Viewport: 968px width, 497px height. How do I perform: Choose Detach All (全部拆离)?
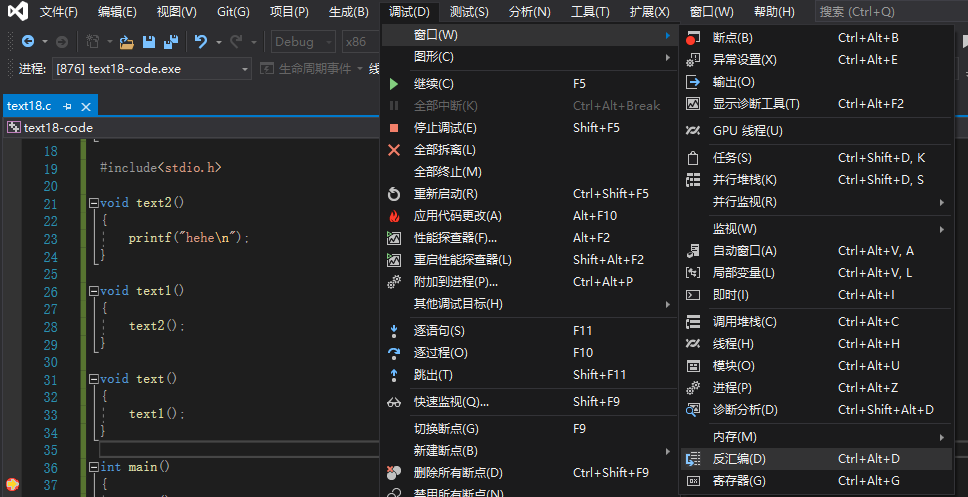tap(528, 150)
